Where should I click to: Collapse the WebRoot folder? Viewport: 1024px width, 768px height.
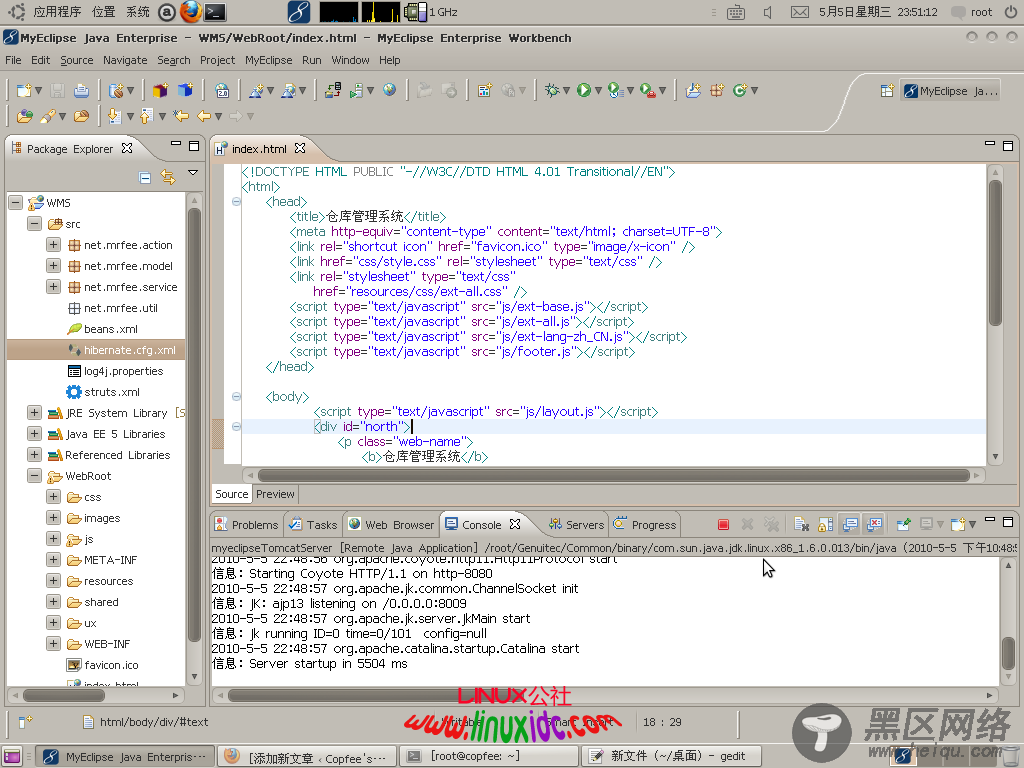[x=34, y=475]
